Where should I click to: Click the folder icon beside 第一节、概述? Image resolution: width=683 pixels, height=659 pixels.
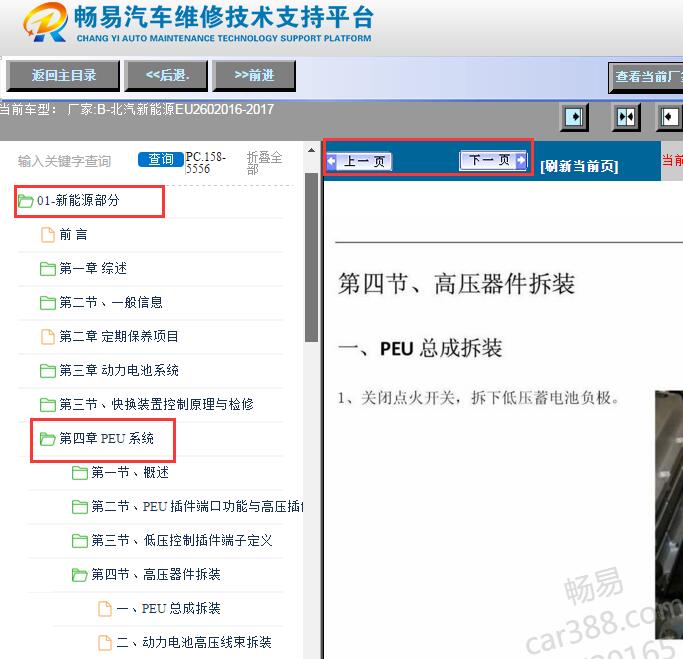coord(80,473)
